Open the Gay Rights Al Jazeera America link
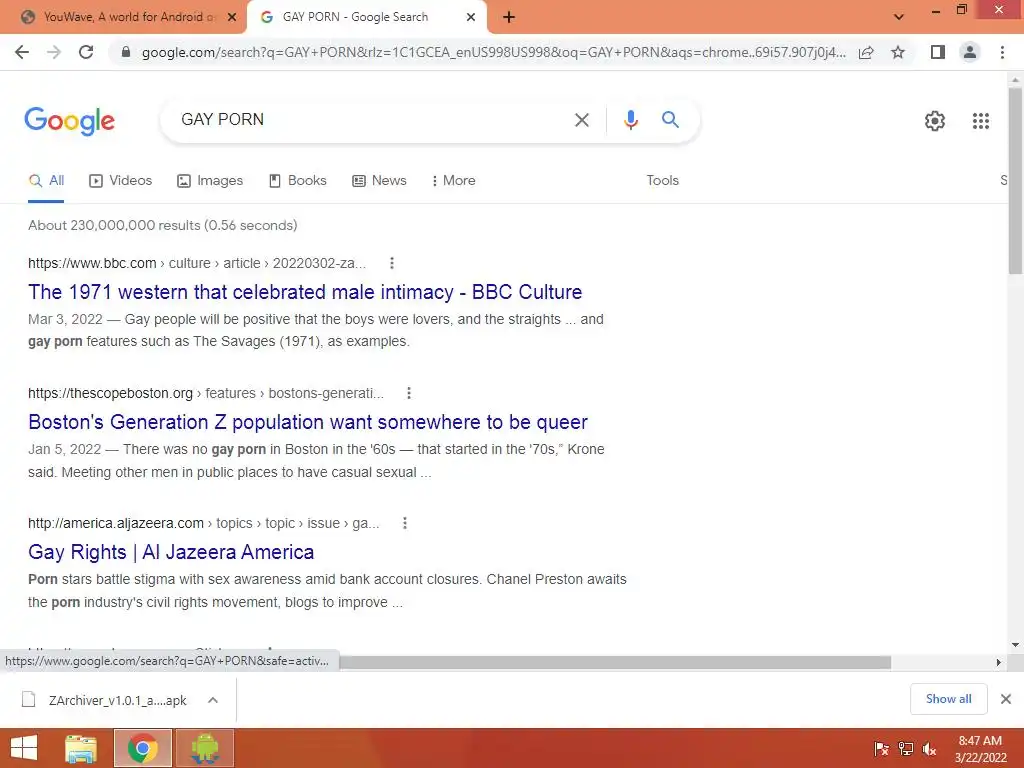The image size is (1024, 768). pyautogui.click(x=171, y=552)
